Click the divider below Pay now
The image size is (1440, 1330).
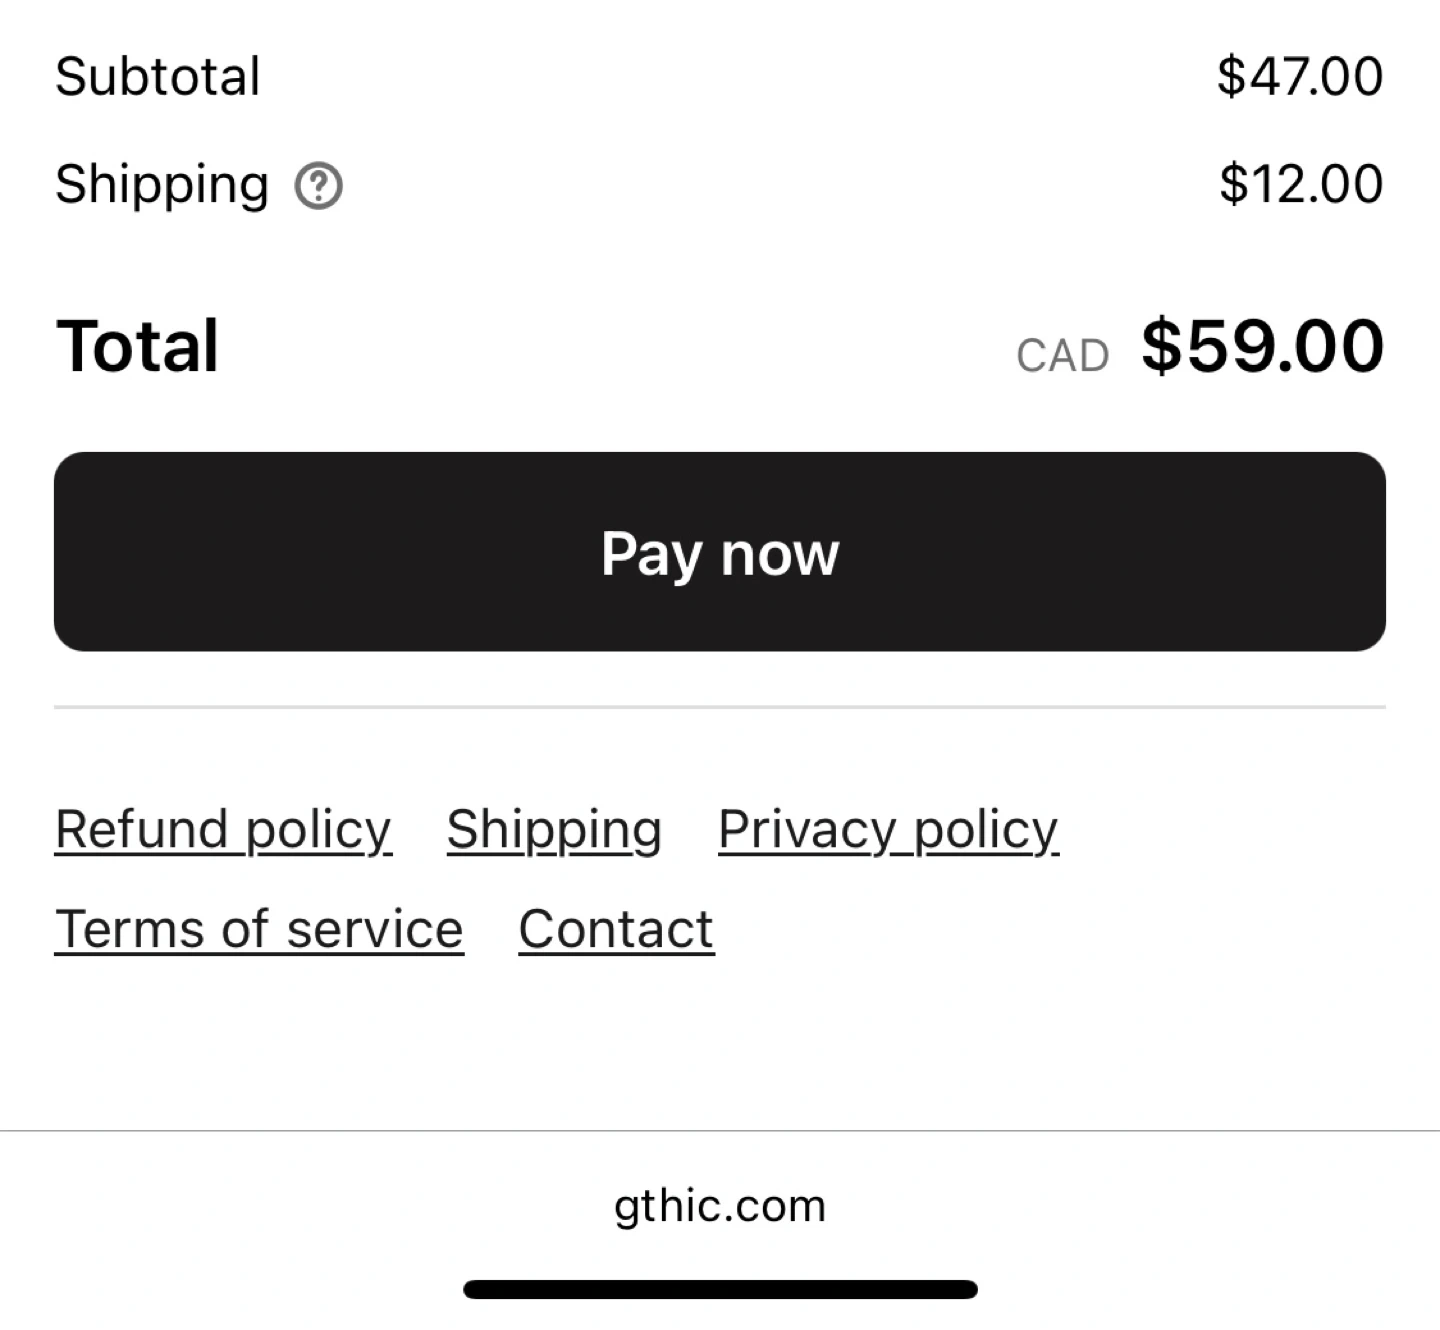coord(720,707)
